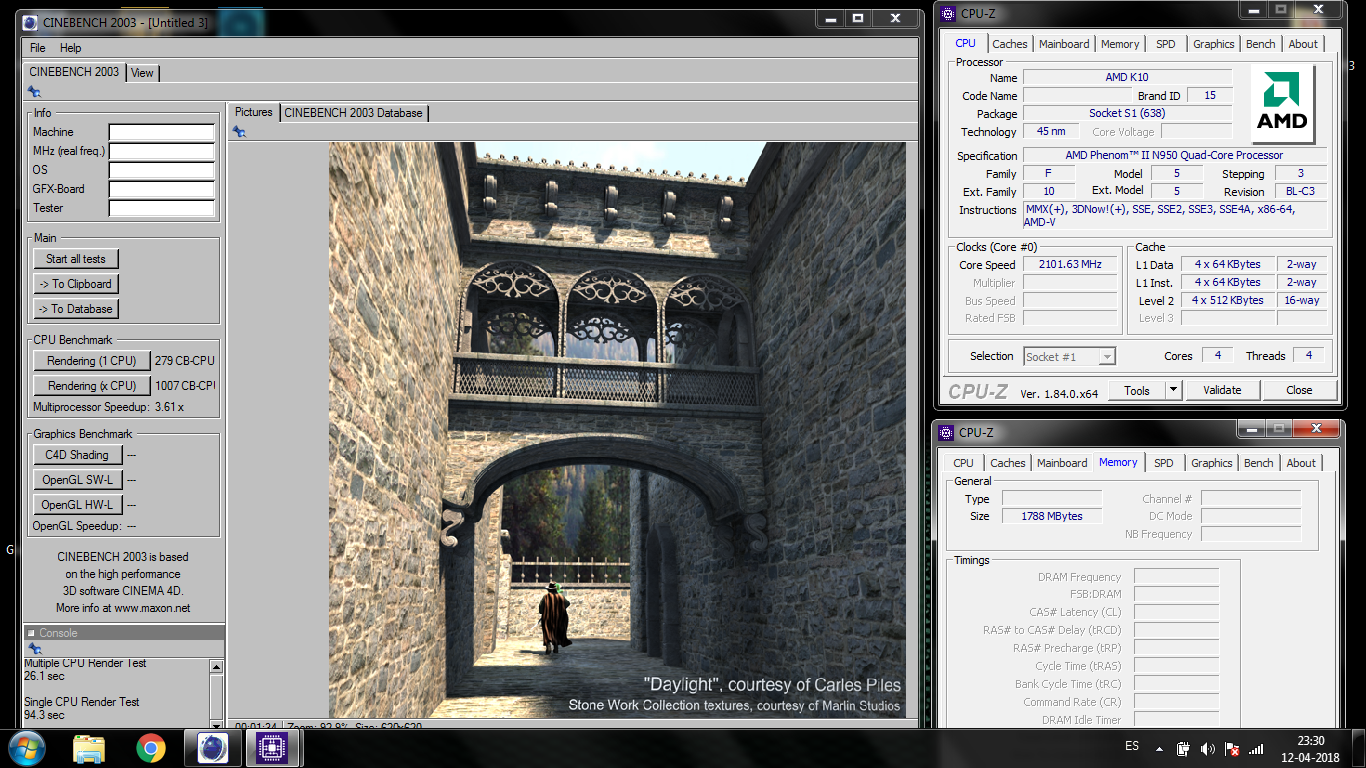Click the MHz (real freq.) input field
The width and height of the screenshot is (1366, 768).
click(161, 151)
